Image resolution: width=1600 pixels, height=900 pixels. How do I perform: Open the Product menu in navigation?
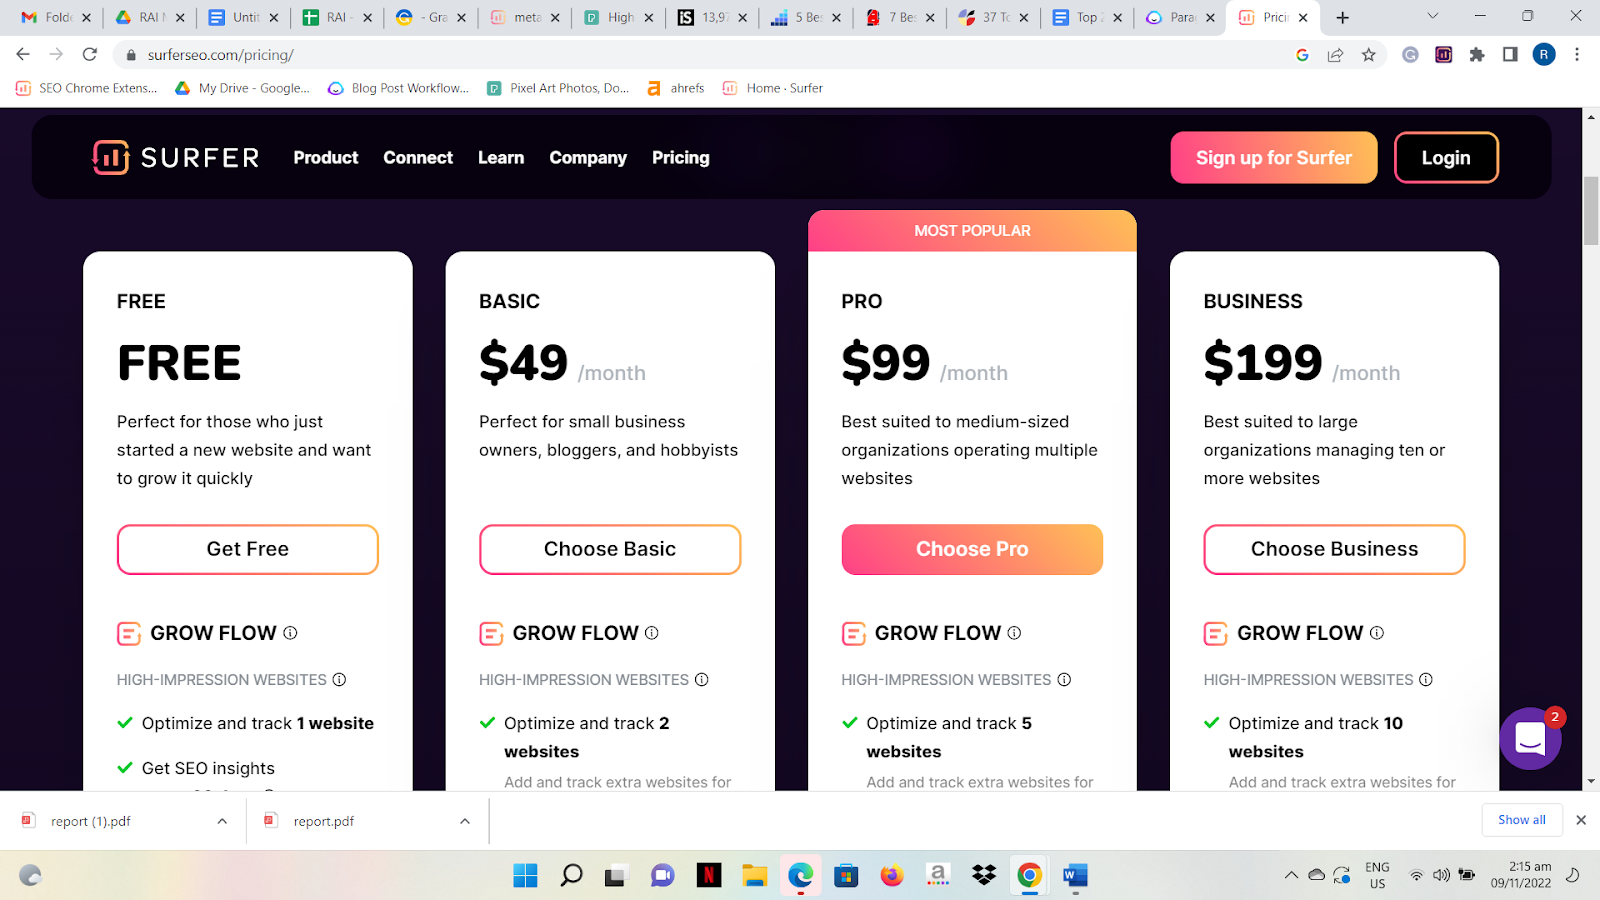326,157
